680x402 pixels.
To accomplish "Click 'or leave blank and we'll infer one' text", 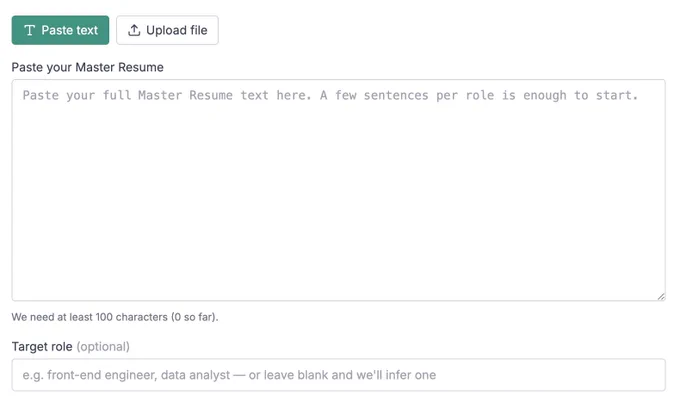I will coord(342,375).
